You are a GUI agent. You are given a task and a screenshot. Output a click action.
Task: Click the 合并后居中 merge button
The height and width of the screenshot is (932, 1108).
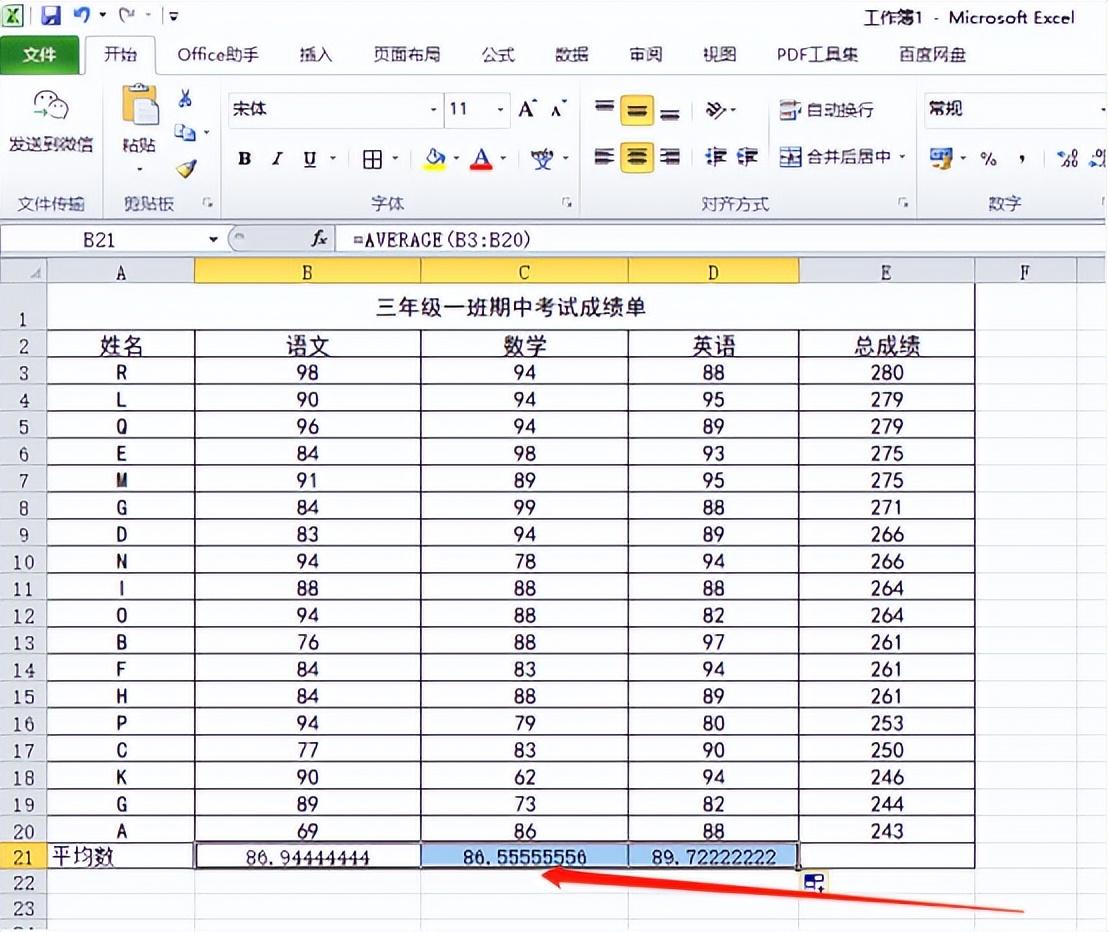pos(835,156)
